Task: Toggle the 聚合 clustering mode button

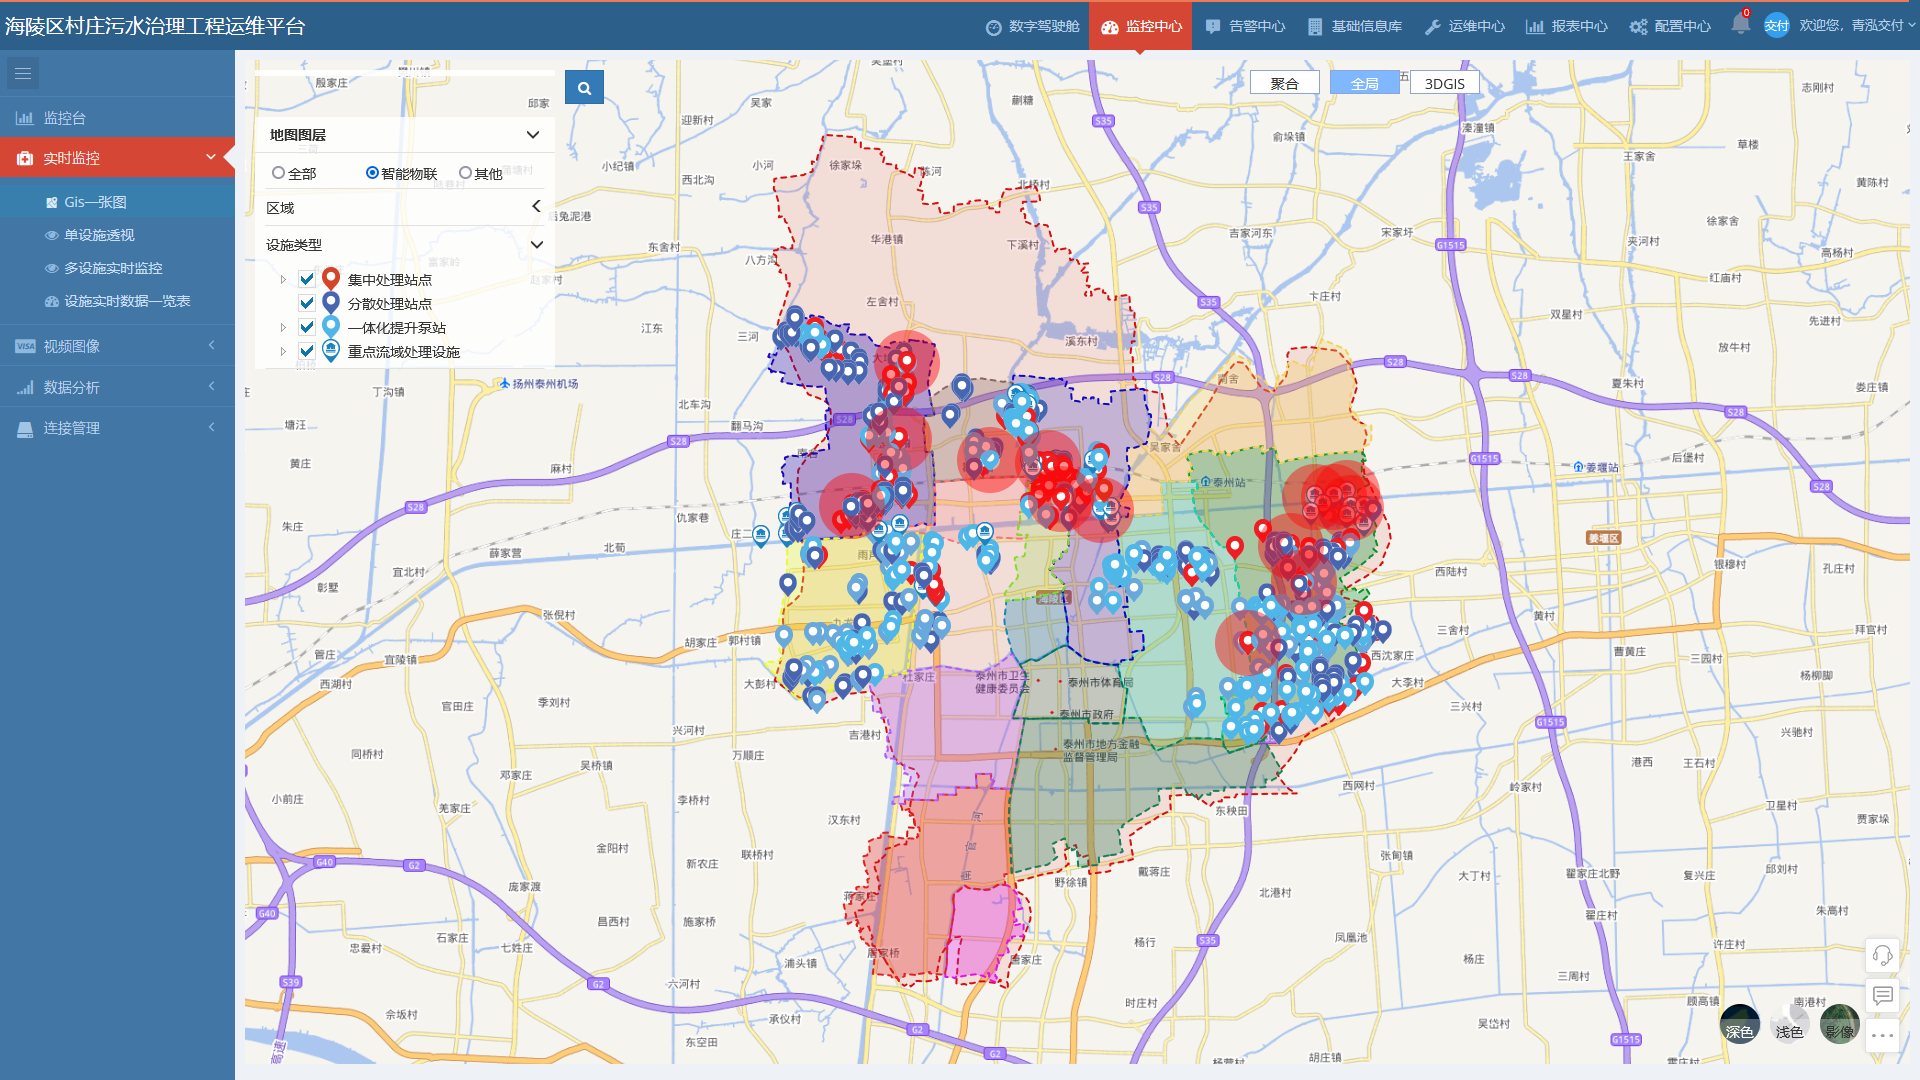Action: [x=1284, y=83]
